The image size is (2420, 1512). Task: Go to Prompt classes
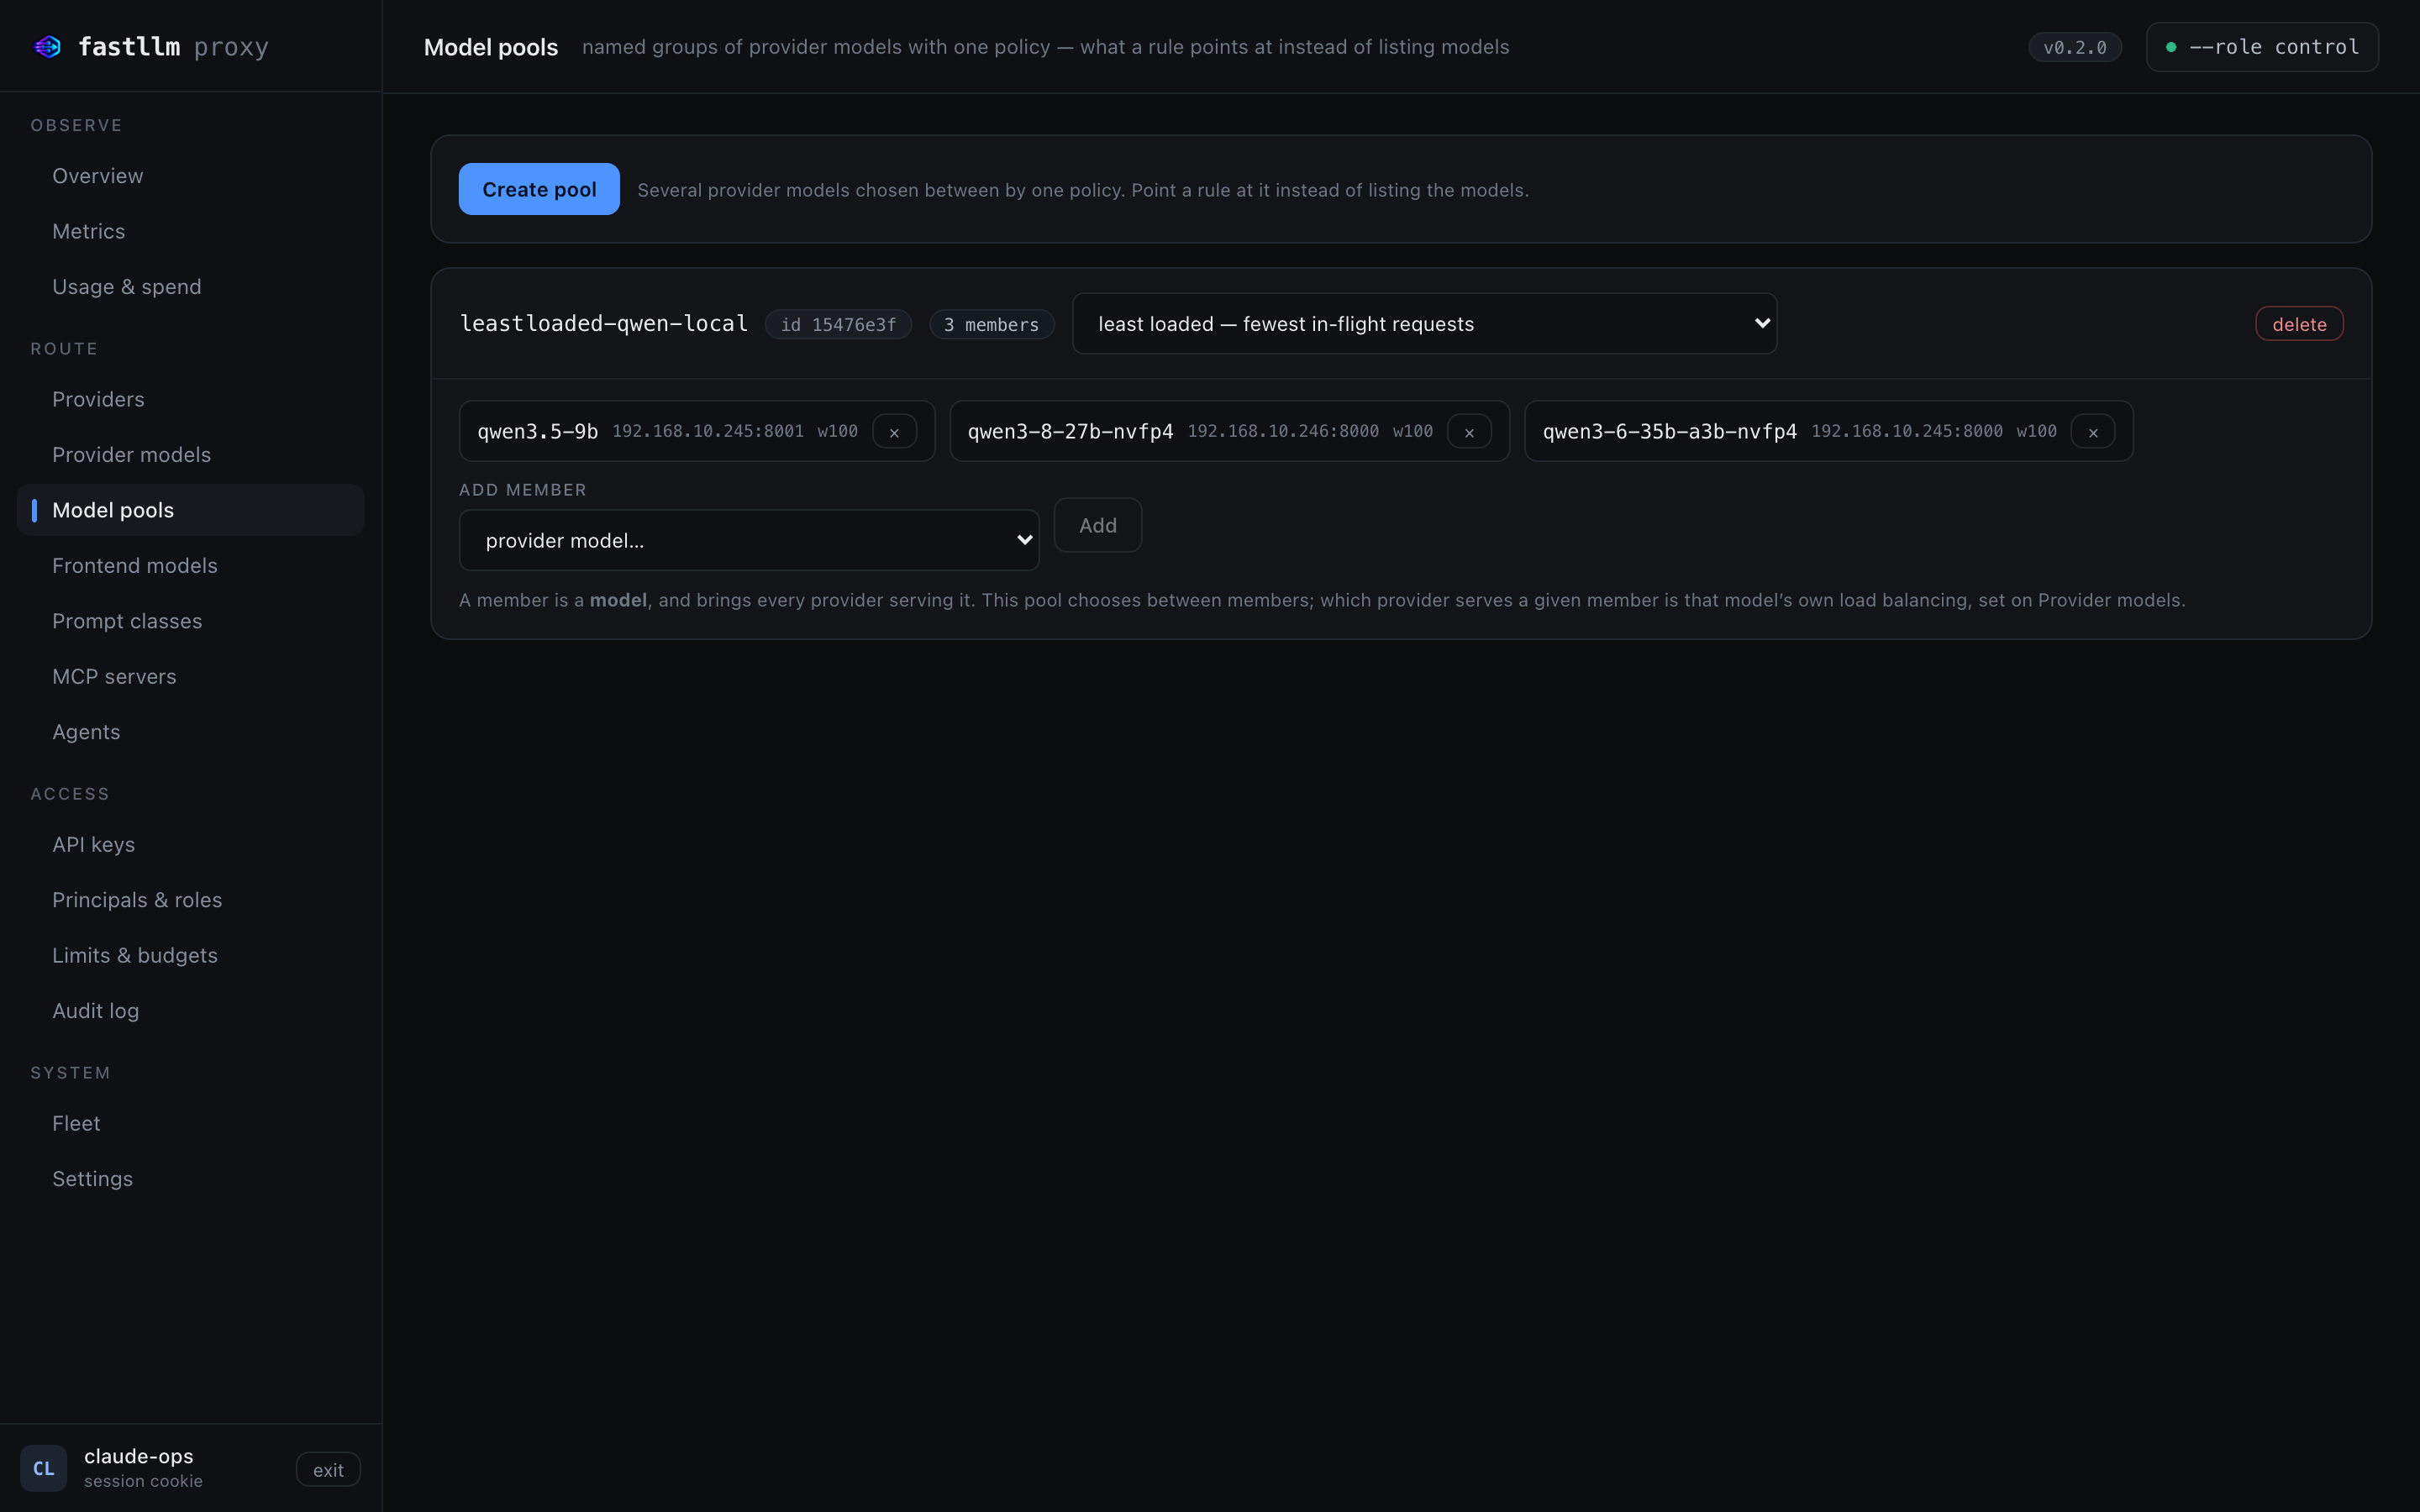pos(190,621)
